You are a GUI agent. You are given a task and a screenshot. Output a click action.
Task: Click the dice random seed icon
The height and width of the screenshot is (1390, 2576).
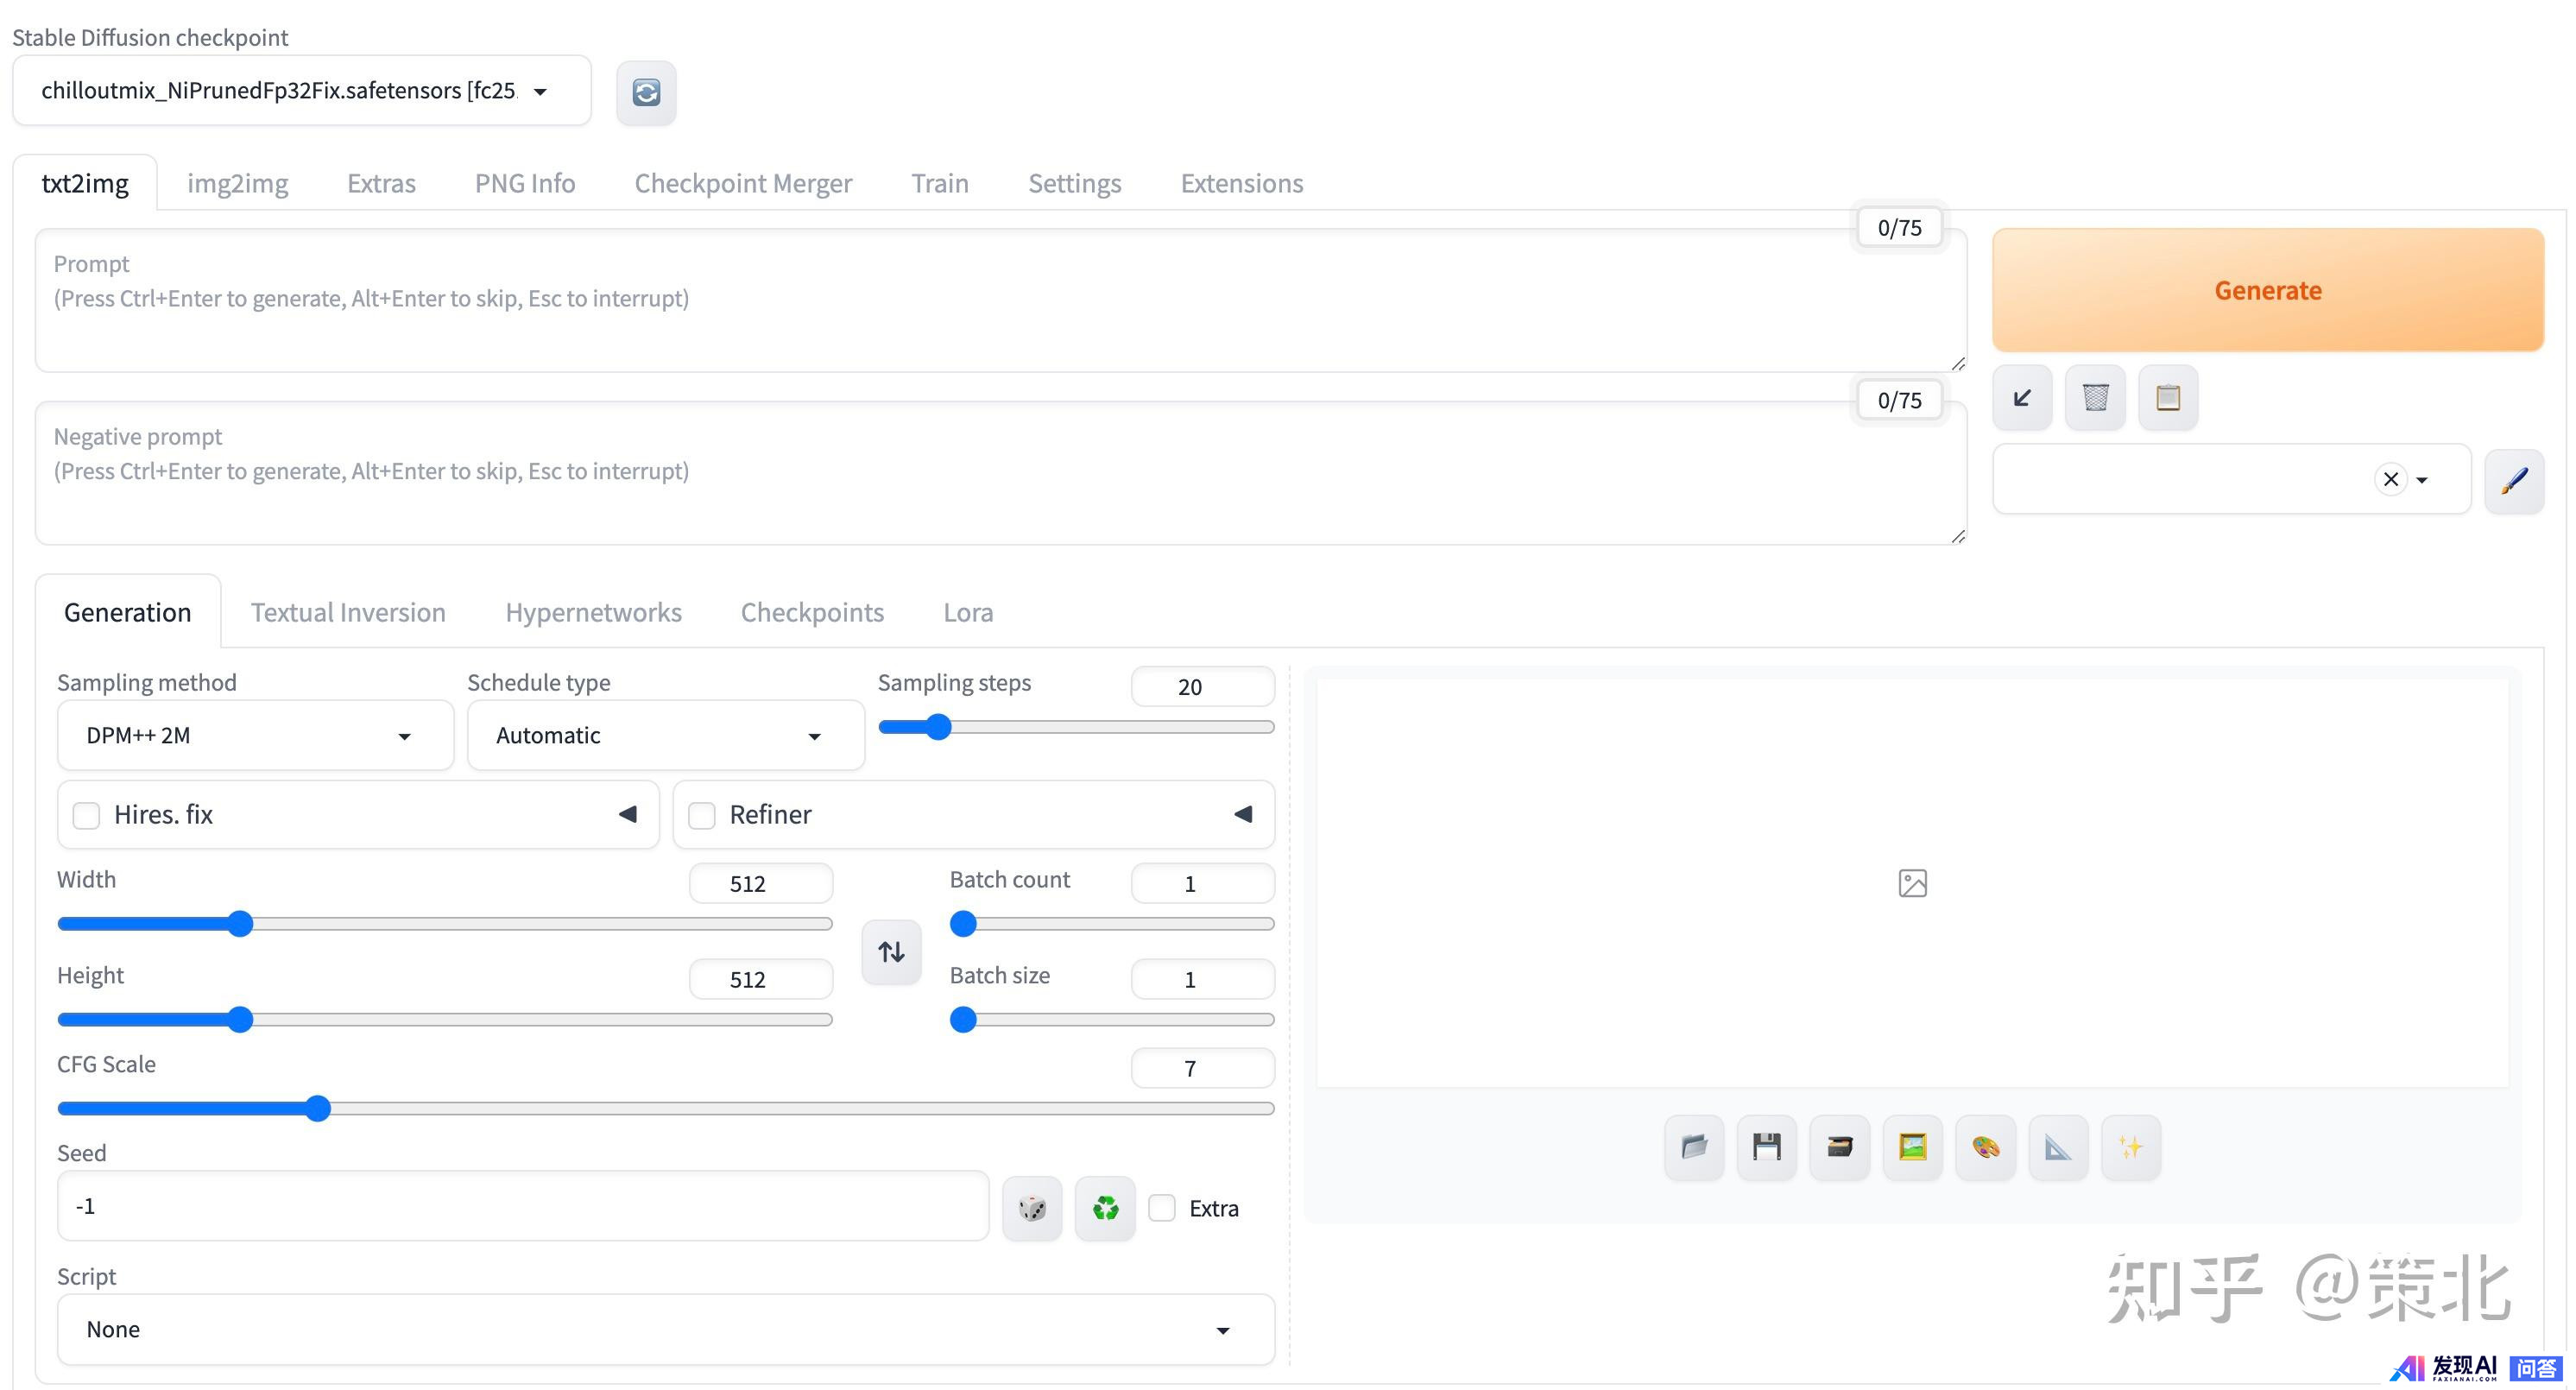point(1032,1209)
